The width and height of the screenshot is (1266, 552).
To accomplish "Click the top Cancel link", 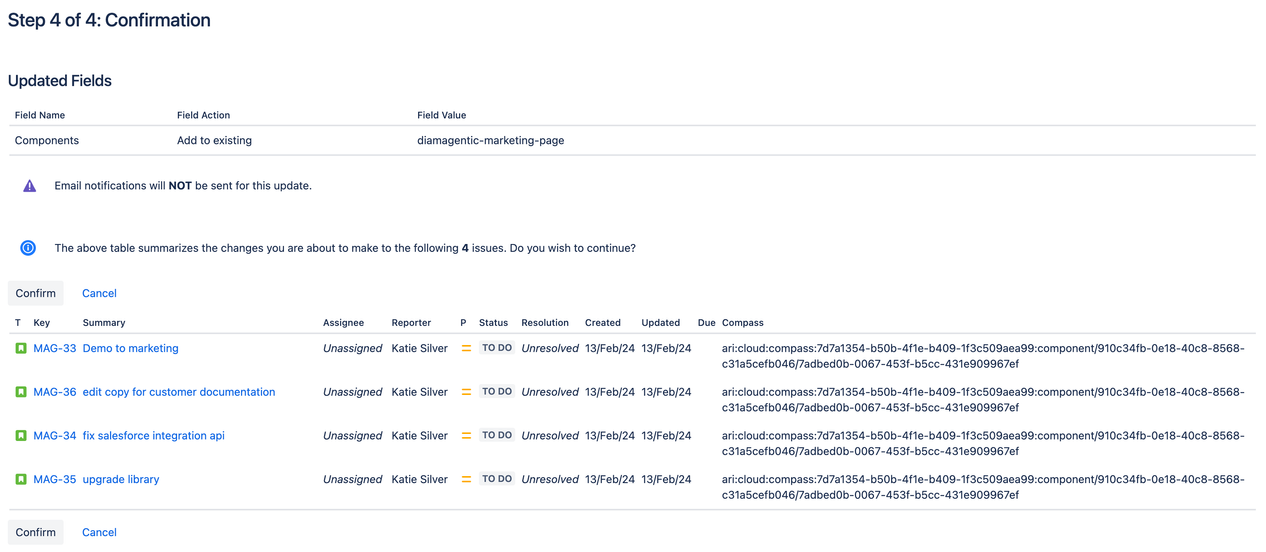I will tap(99, 293).
